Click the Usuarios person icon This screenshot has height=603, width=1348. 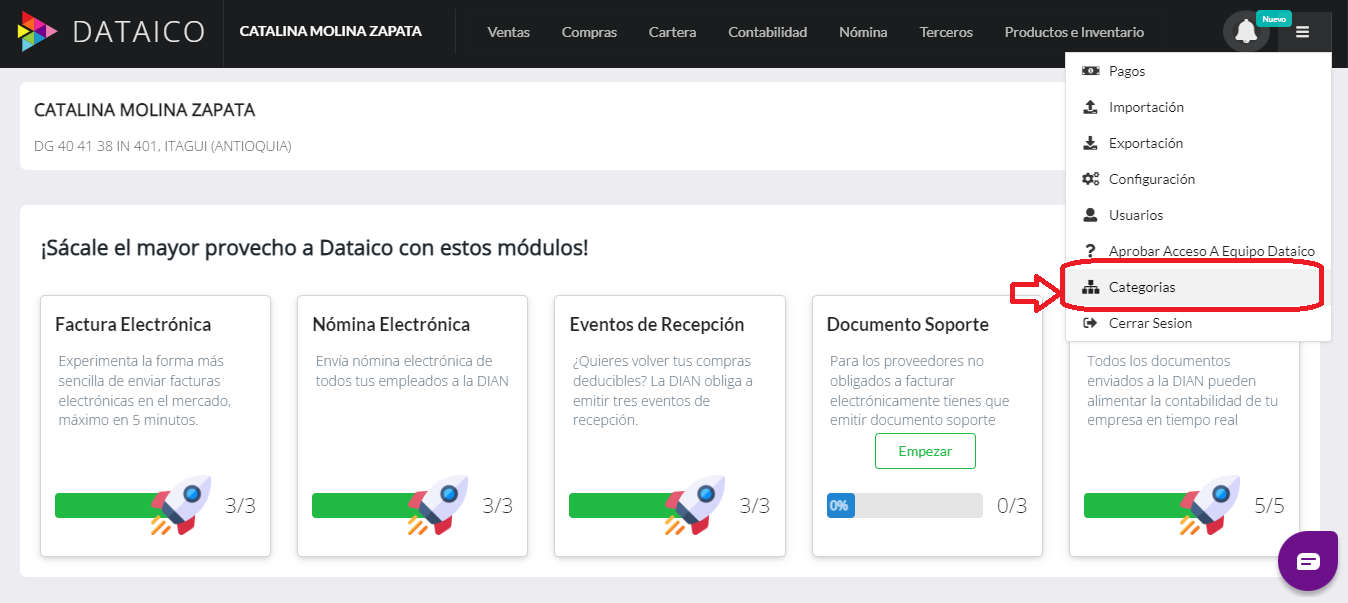coord(1091,215)
